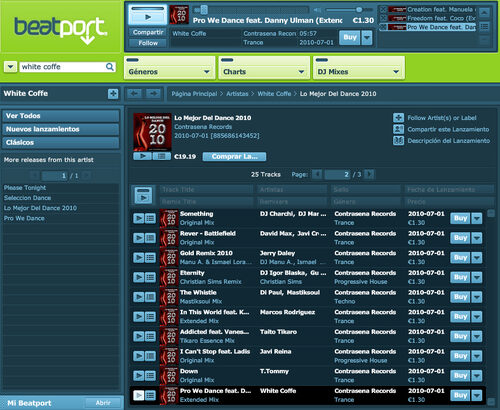Click the plus icon beside White Coffe heading
The image size is (500, 410).
click(113, 94)
